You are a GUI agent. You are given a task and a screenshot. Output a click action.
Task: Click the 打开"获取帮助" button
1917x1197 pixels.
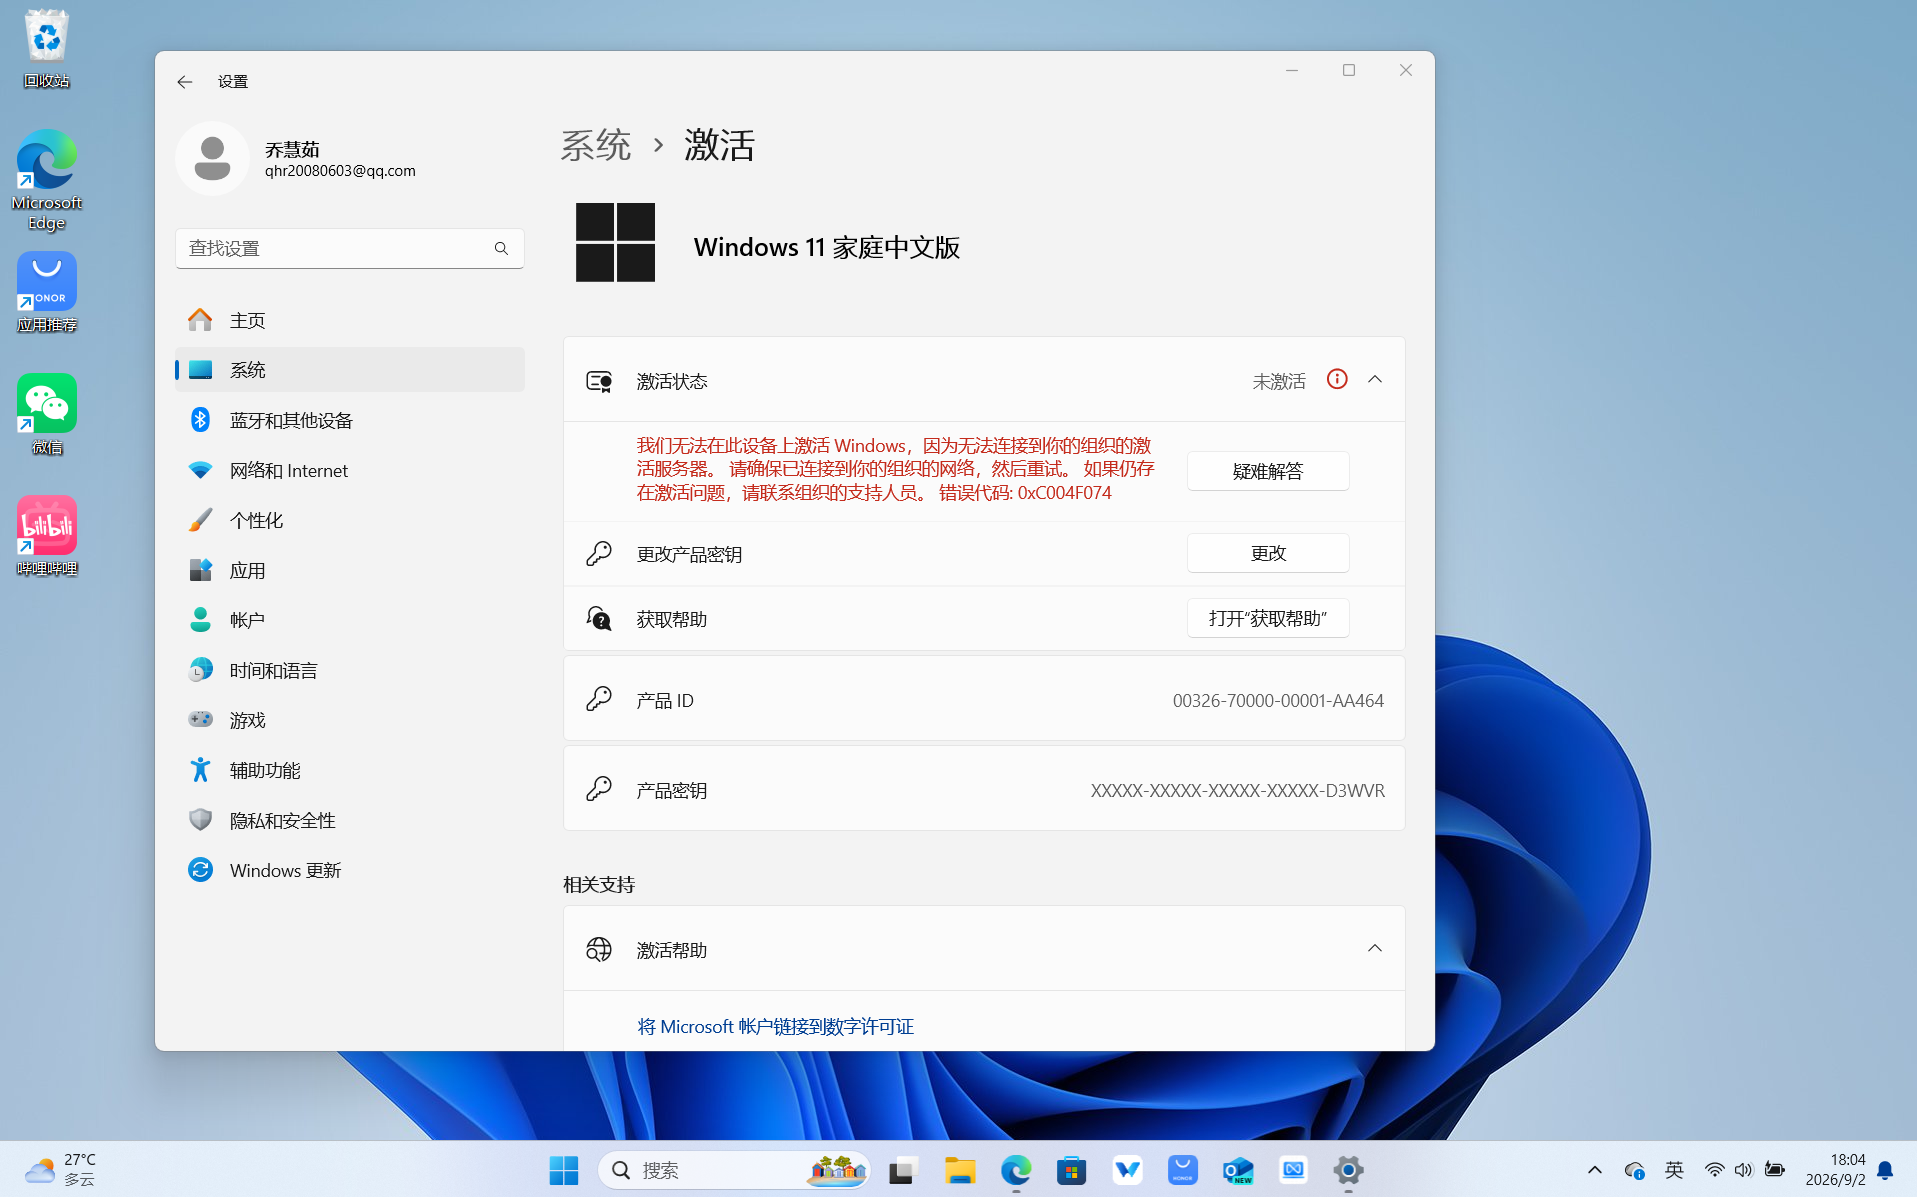[1268, 618]
